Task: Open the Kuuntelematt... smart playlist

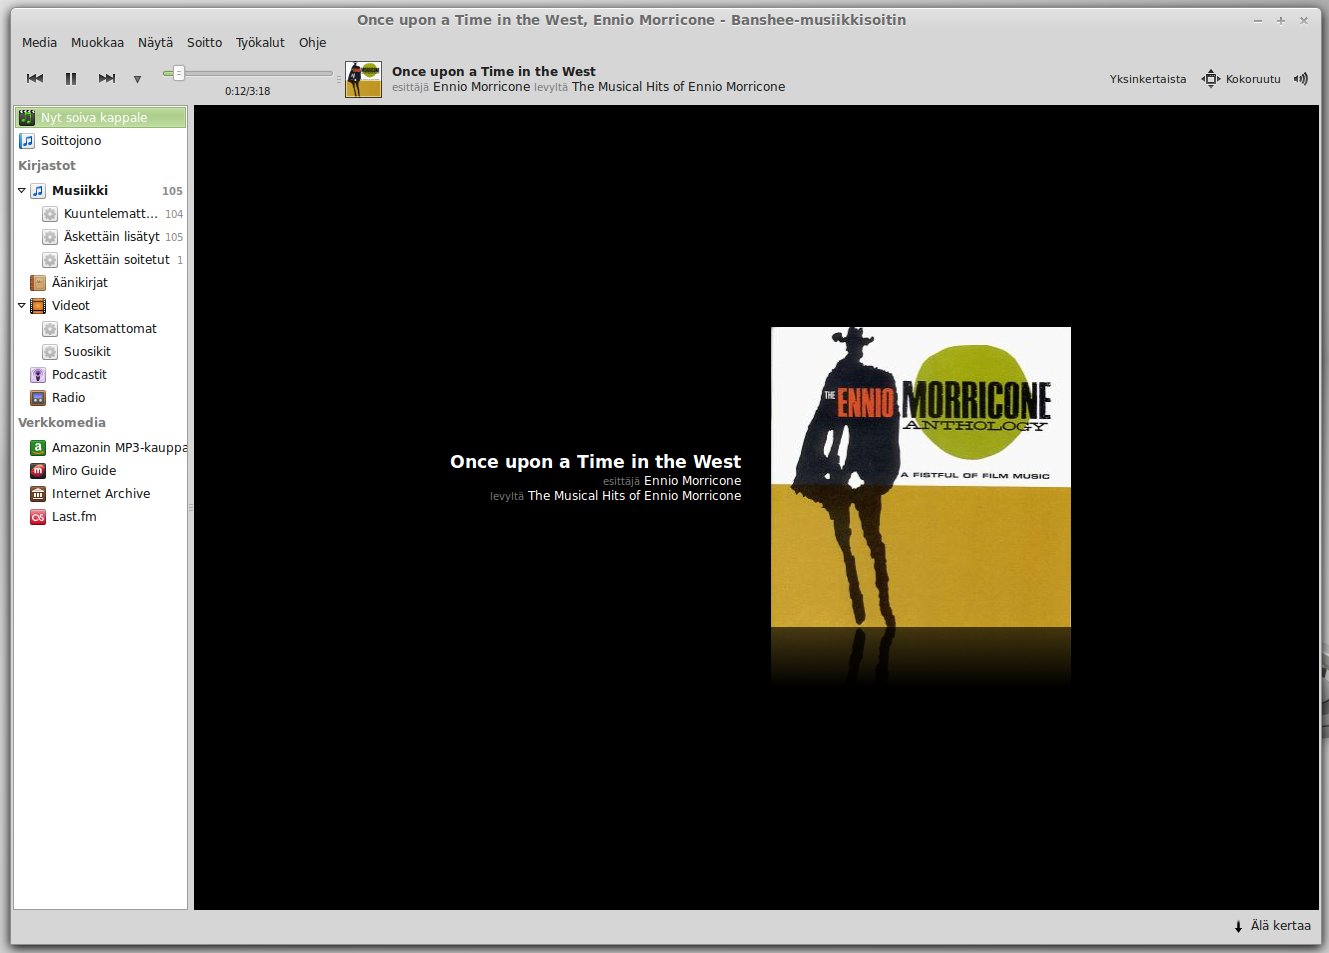Action: 113,214
